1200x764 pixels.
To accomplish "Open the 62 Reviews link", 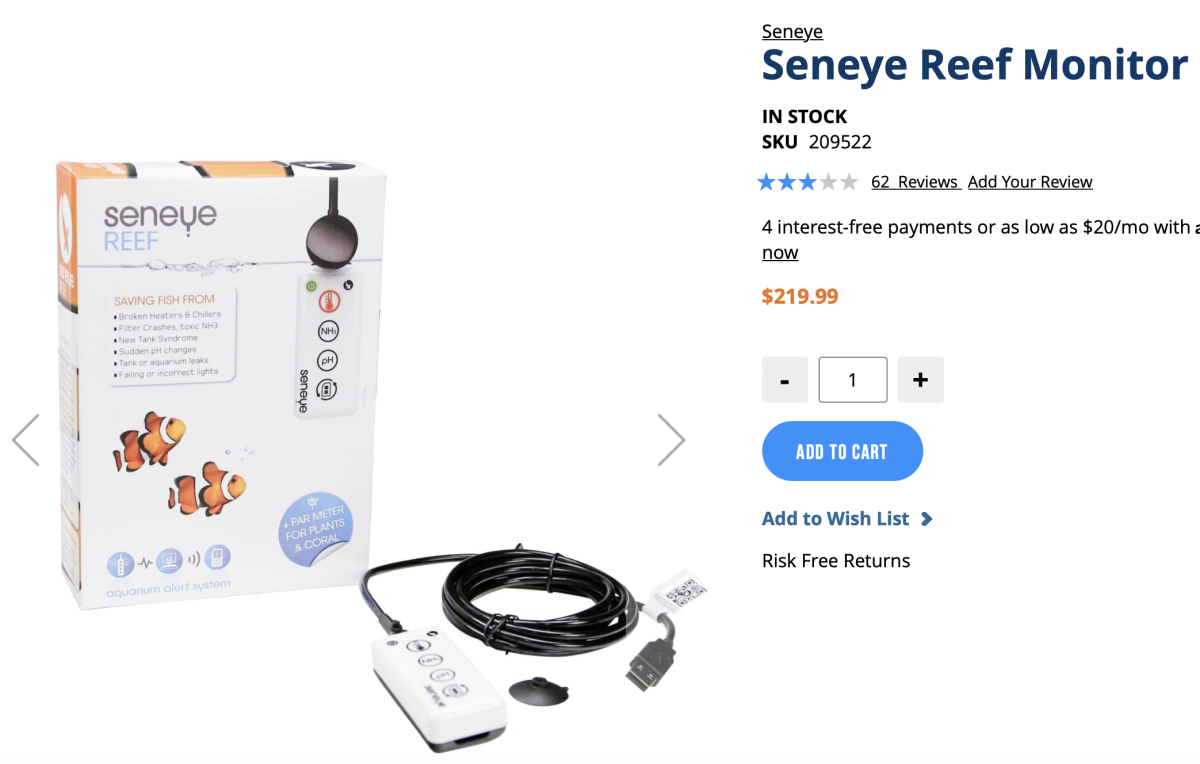I will pos(915,182).
